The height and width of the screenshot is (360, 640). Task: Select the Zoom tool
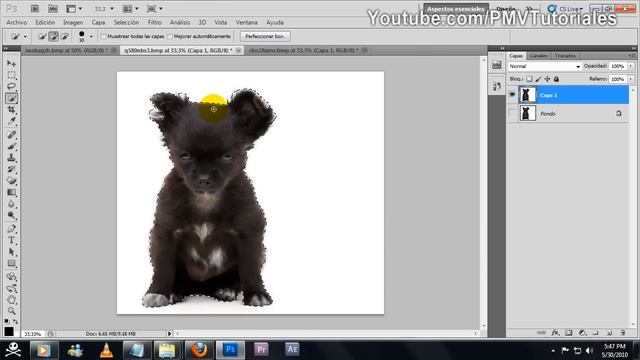tap(11, 311)
